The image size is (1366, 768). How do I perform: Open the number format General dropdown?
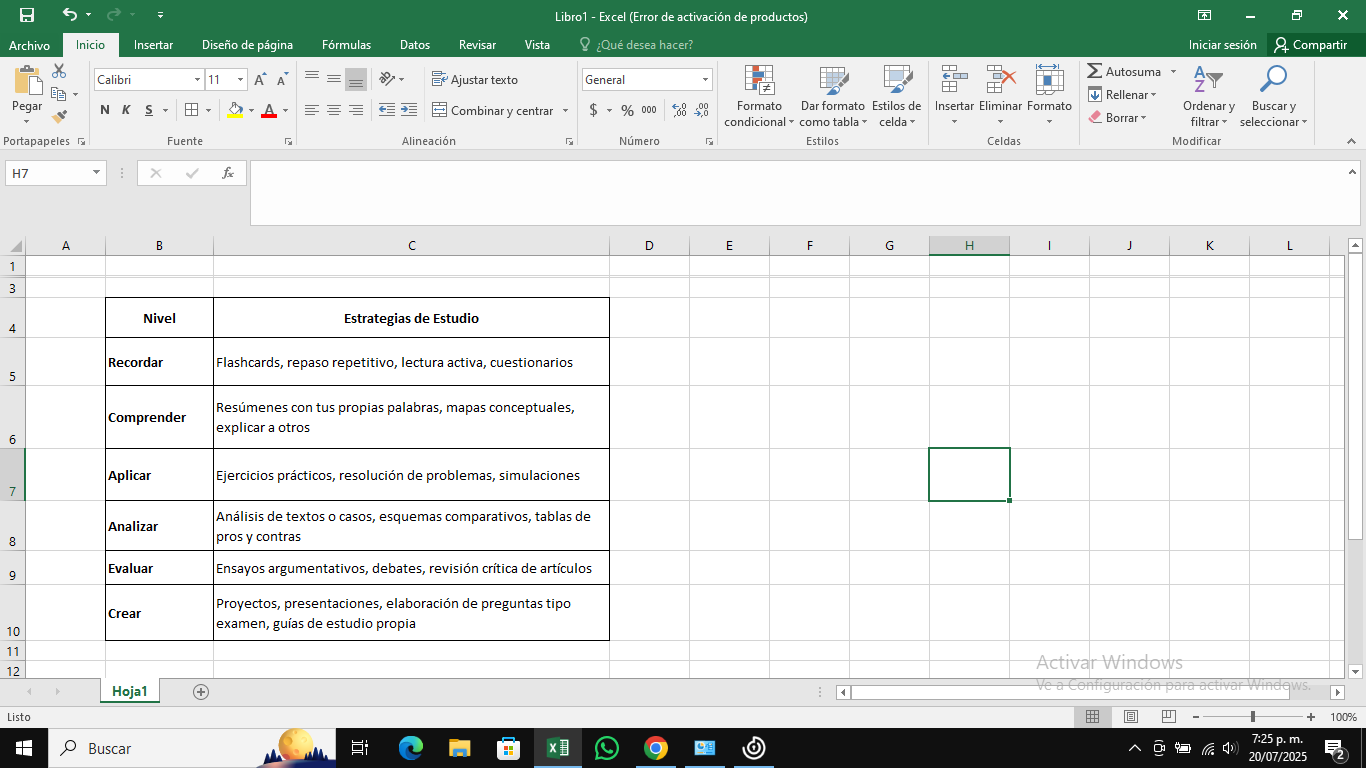pyautogui.click(x=705, y=80)
